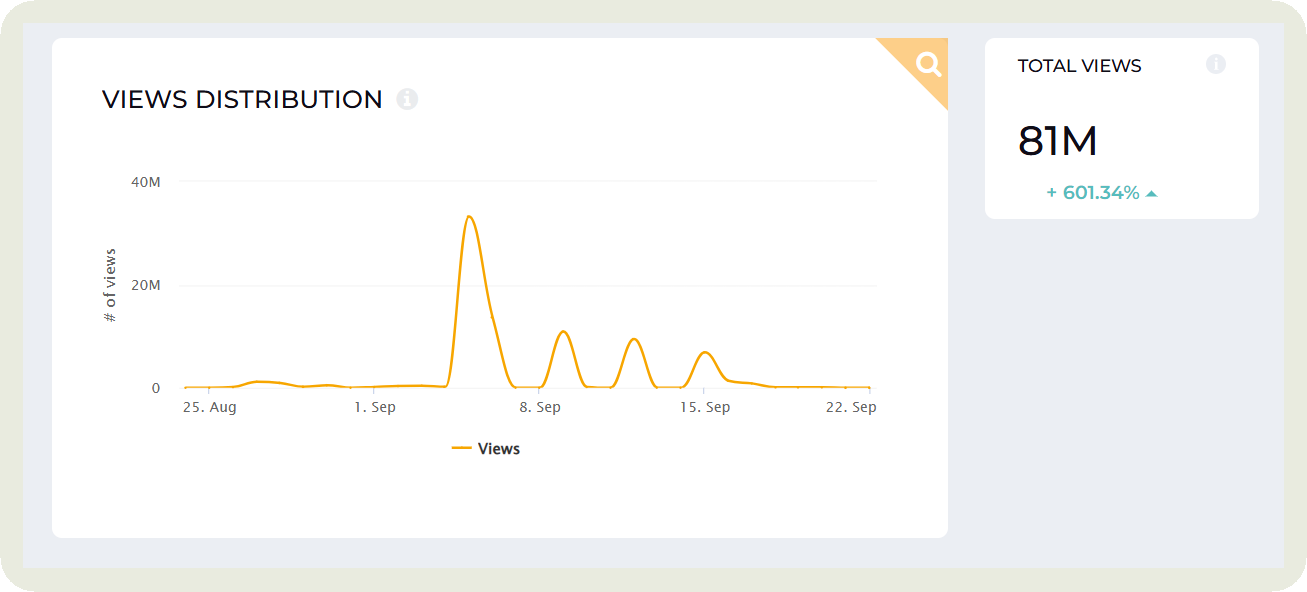Image resolution: width=1307 pixels, height=592 pixels.
Task: Click the upward triangle next to +601.34%
Action: point(1152,193)
